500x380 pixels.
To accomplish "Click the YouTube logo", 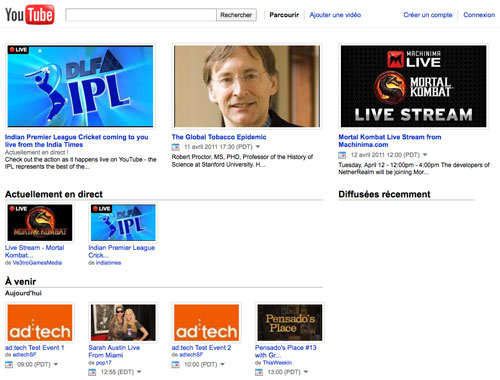I will point(30,15).
